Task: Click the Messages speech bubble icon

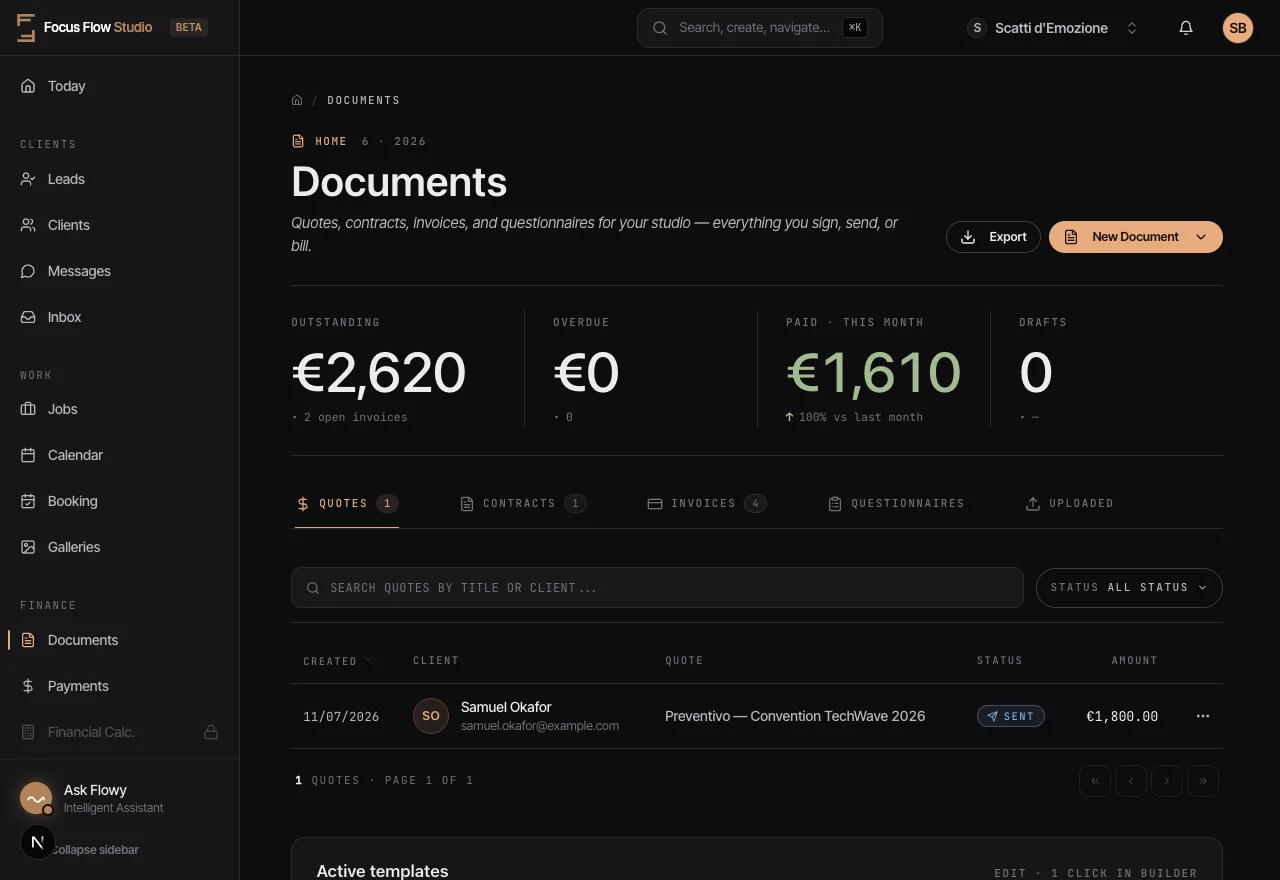Action: point(28,271)
